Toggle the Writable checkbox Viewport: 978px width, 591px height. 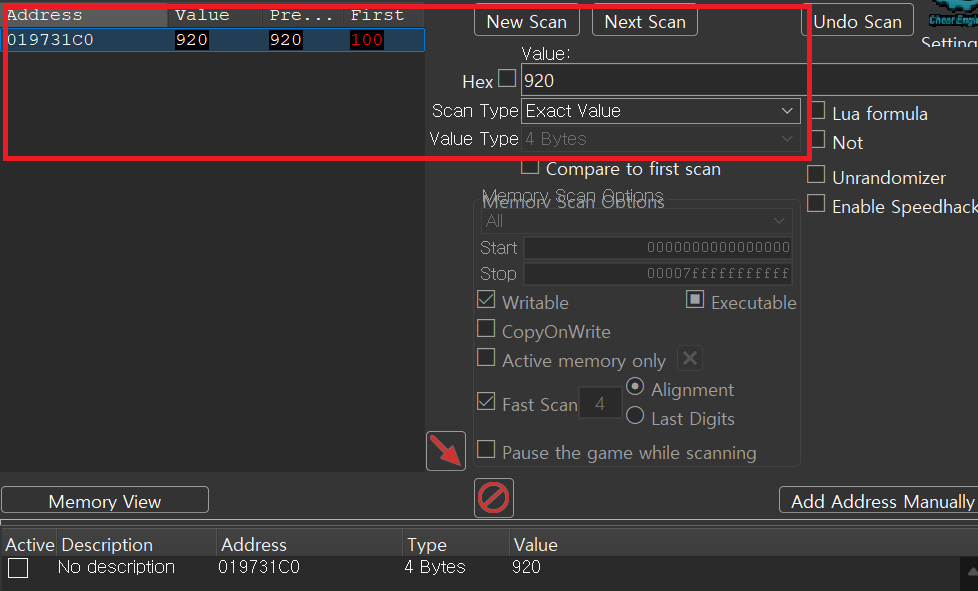pos(486,300)
